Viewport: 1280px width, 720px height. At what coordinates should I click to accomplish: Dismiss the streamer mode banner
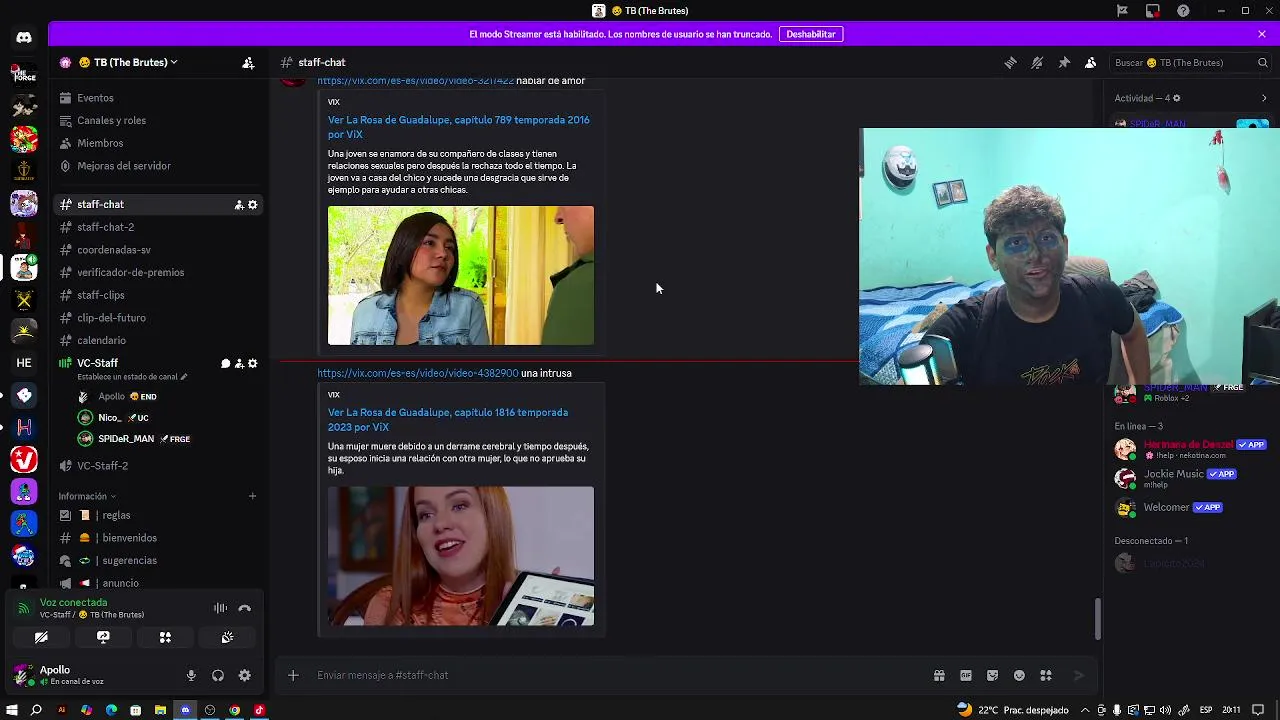tap(1262, 34)
